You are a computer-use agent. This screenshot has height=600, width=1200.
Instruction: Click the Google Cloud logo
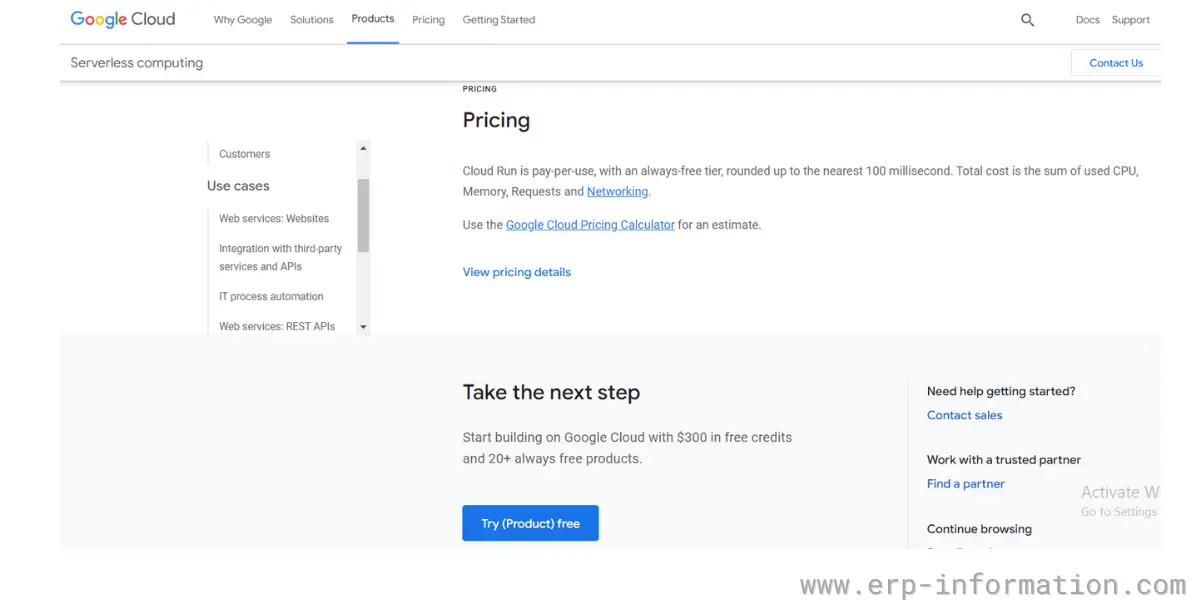click(x=123, y=20)
